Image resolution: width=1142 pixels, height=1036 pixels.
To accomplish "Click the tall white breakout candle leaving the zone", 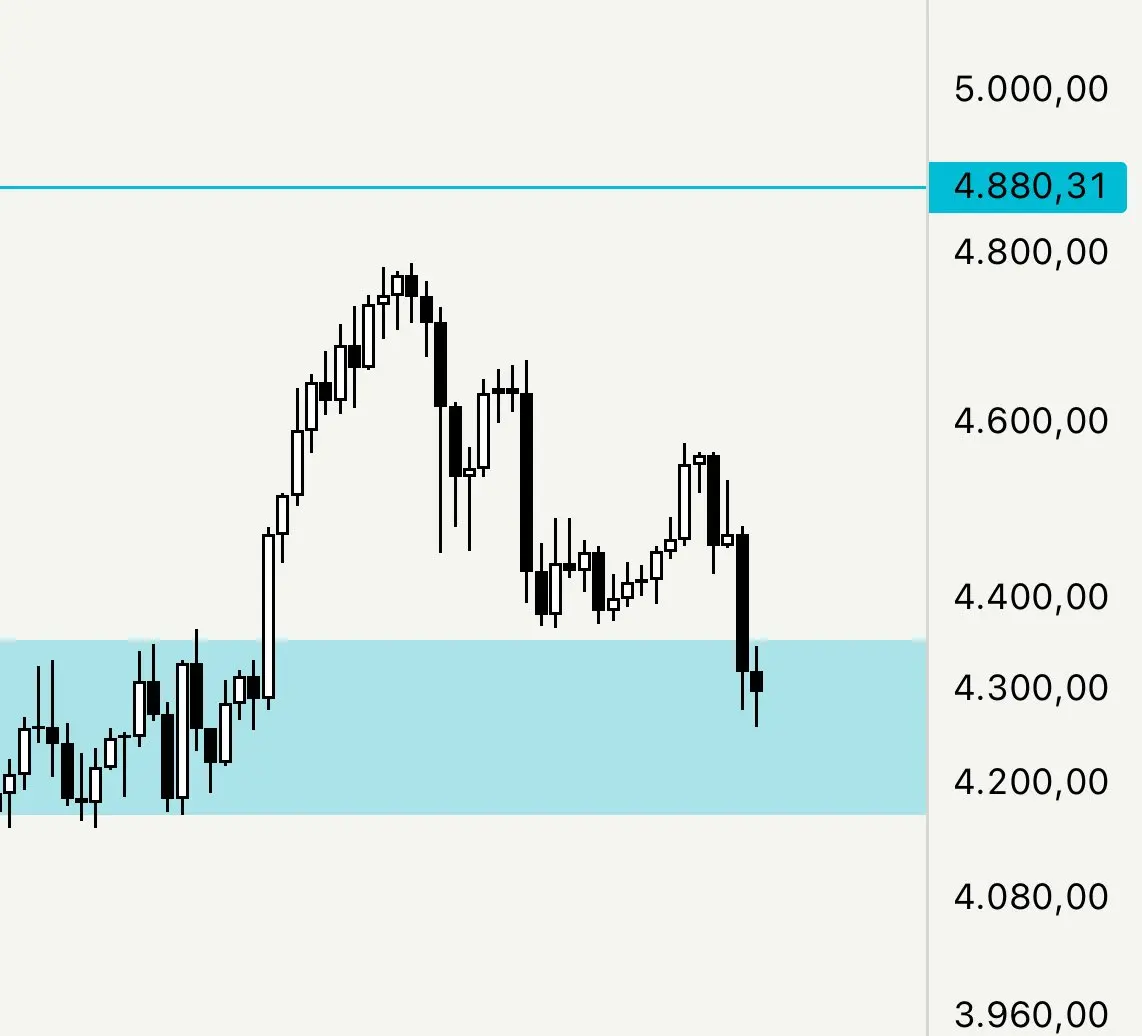I will [269, 616].
